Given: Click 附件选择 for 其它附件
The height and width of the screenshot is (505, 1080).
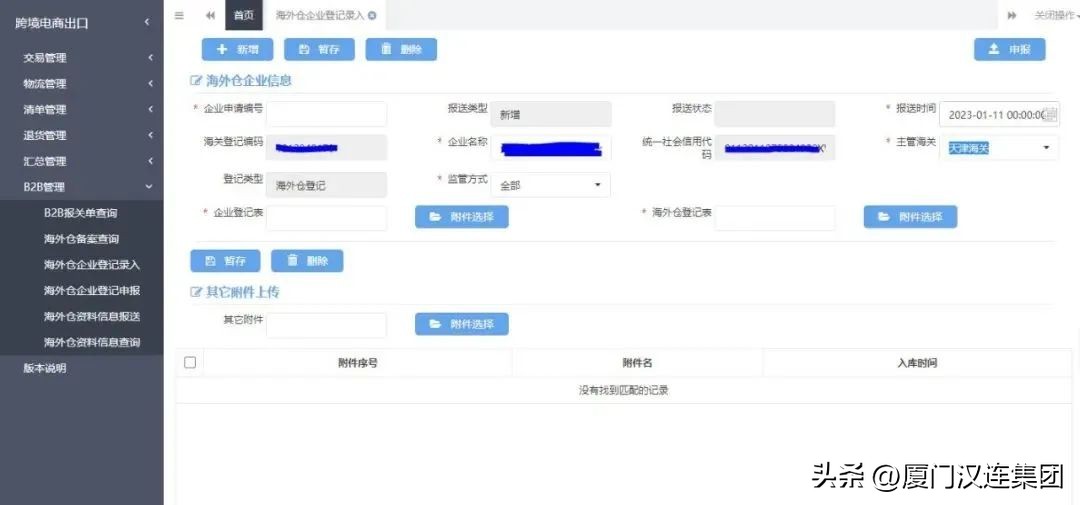Looking at the screenshot, I should [x=461, y=324].
